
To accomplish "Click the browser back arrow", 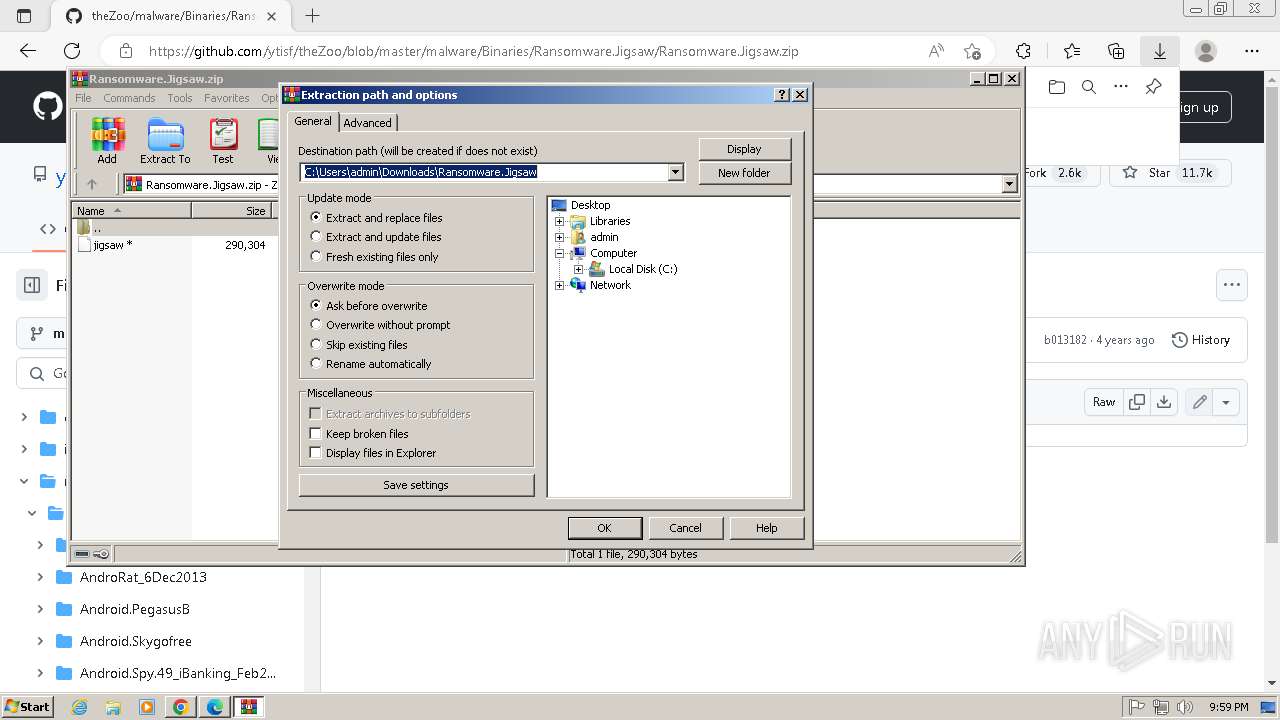I will (28, 51).
